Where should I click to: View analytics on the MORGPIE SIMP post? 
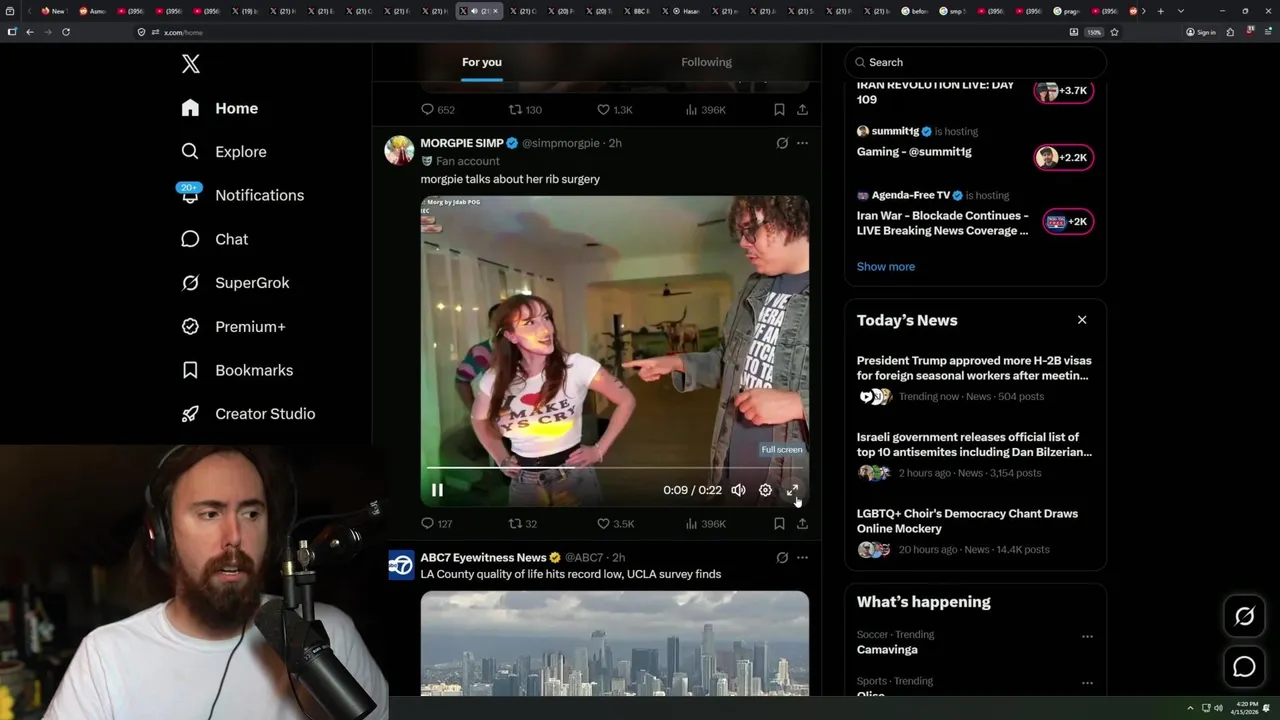click(x=705, y=523)
